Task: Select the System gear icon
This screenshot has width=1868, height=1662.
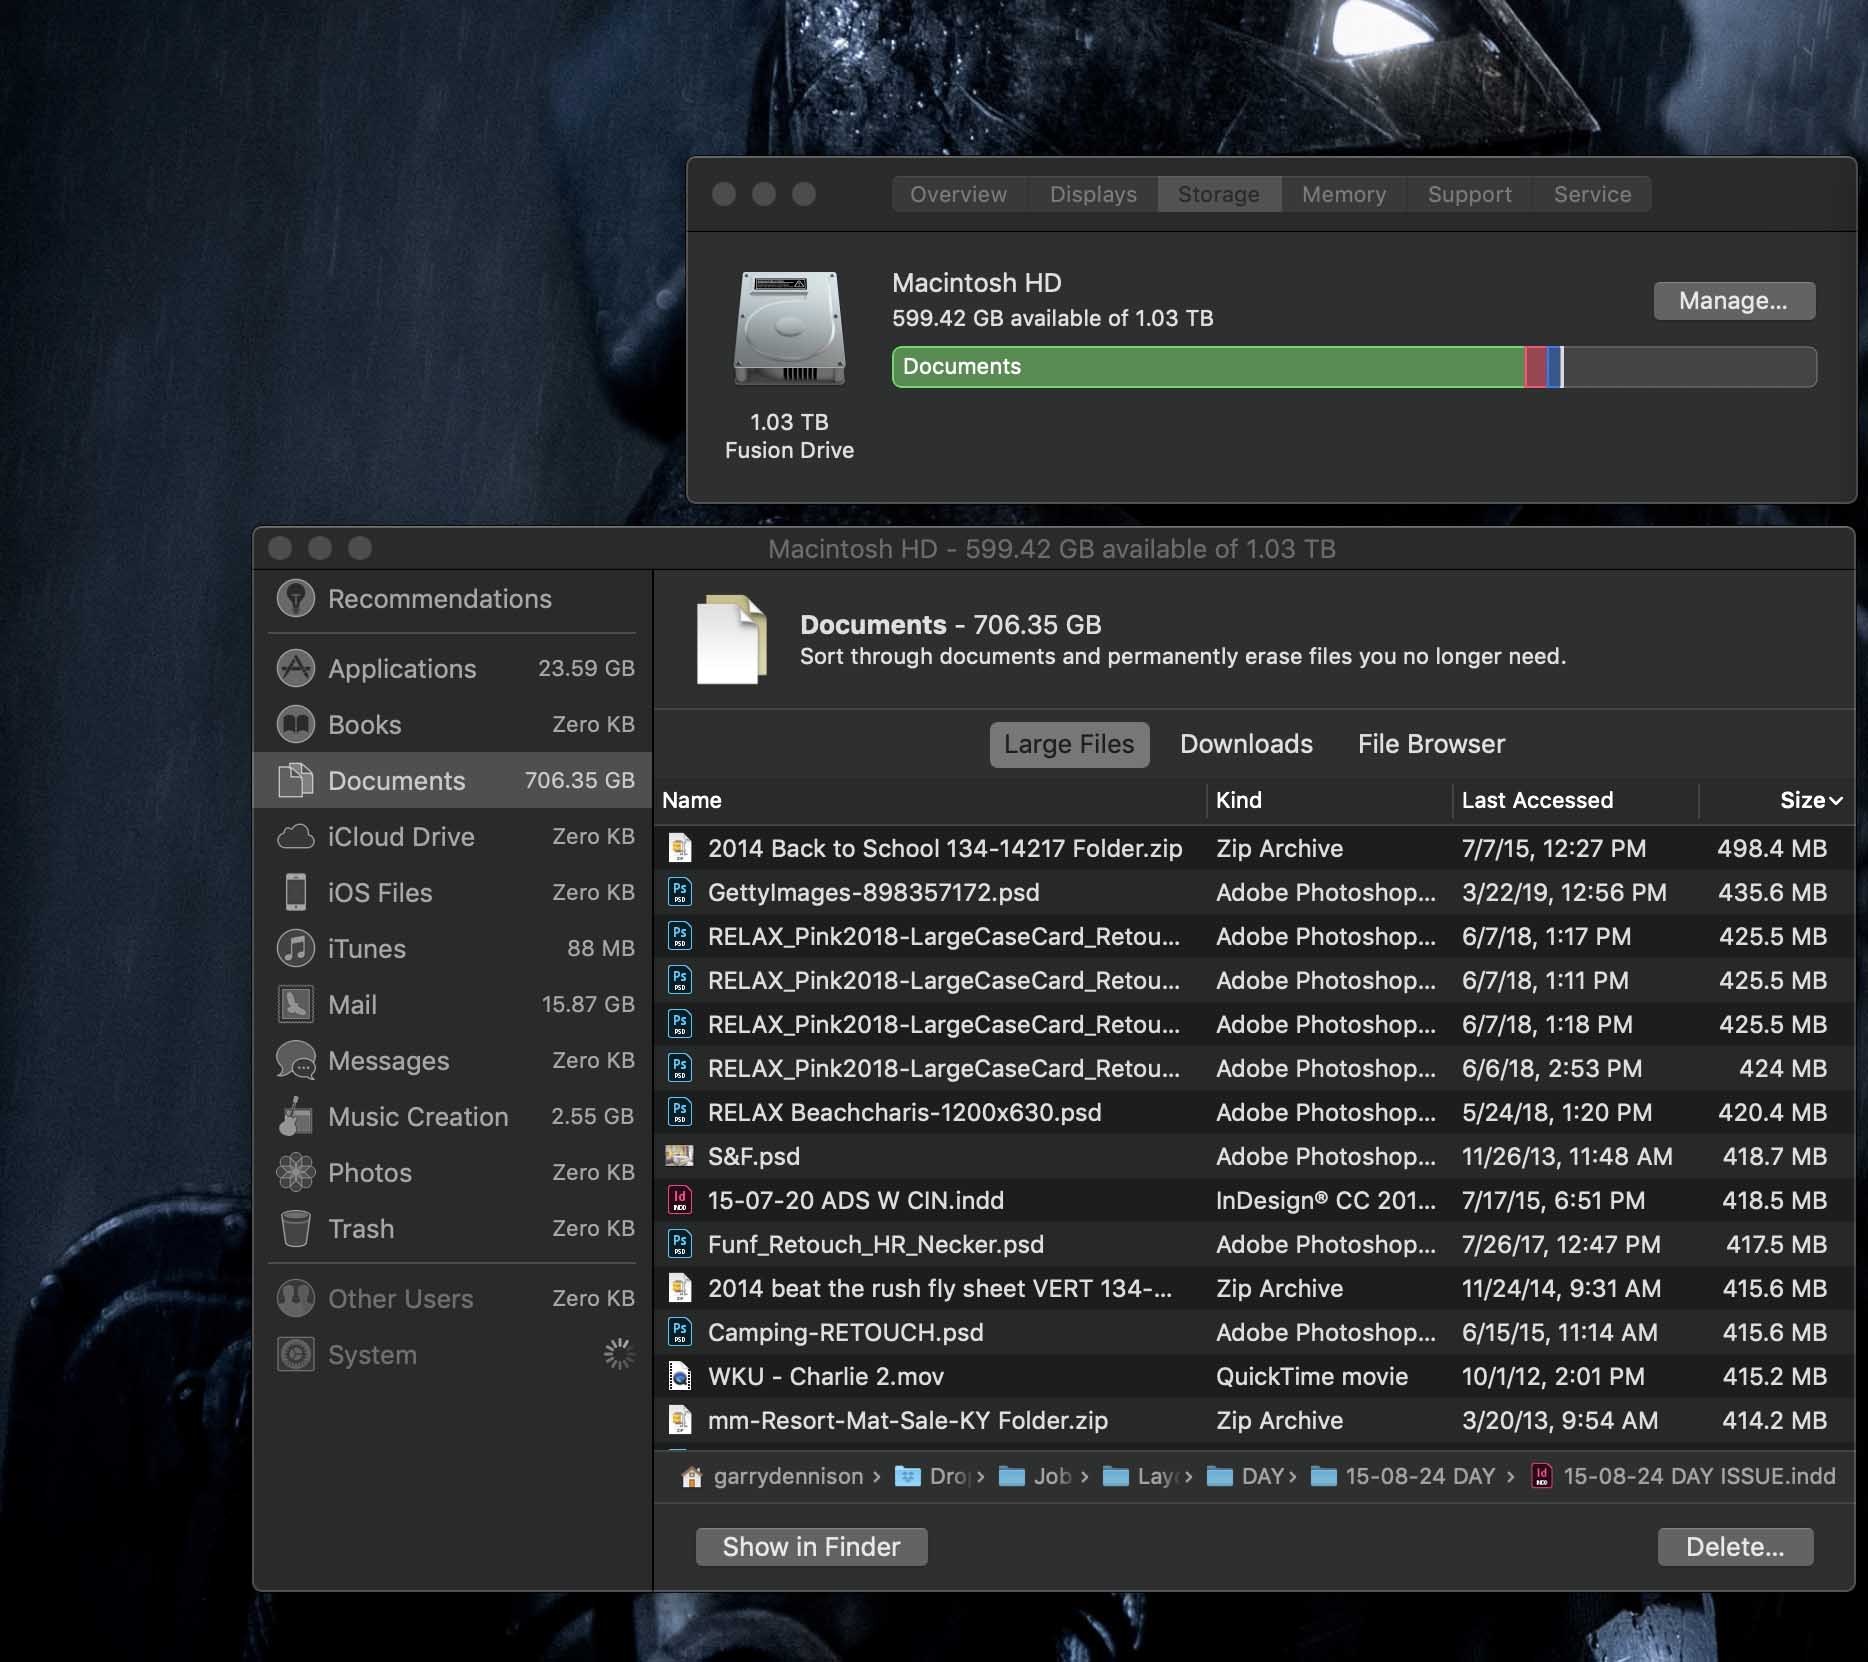Action: pos(295,1354)
